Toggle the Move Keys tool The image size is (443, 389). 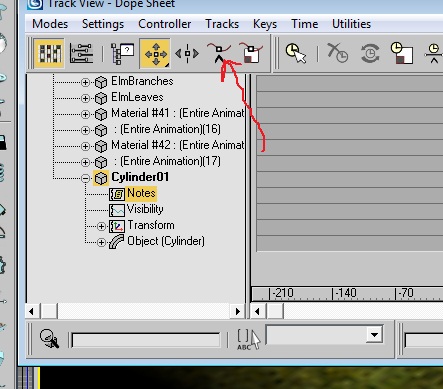pos(155,53)
